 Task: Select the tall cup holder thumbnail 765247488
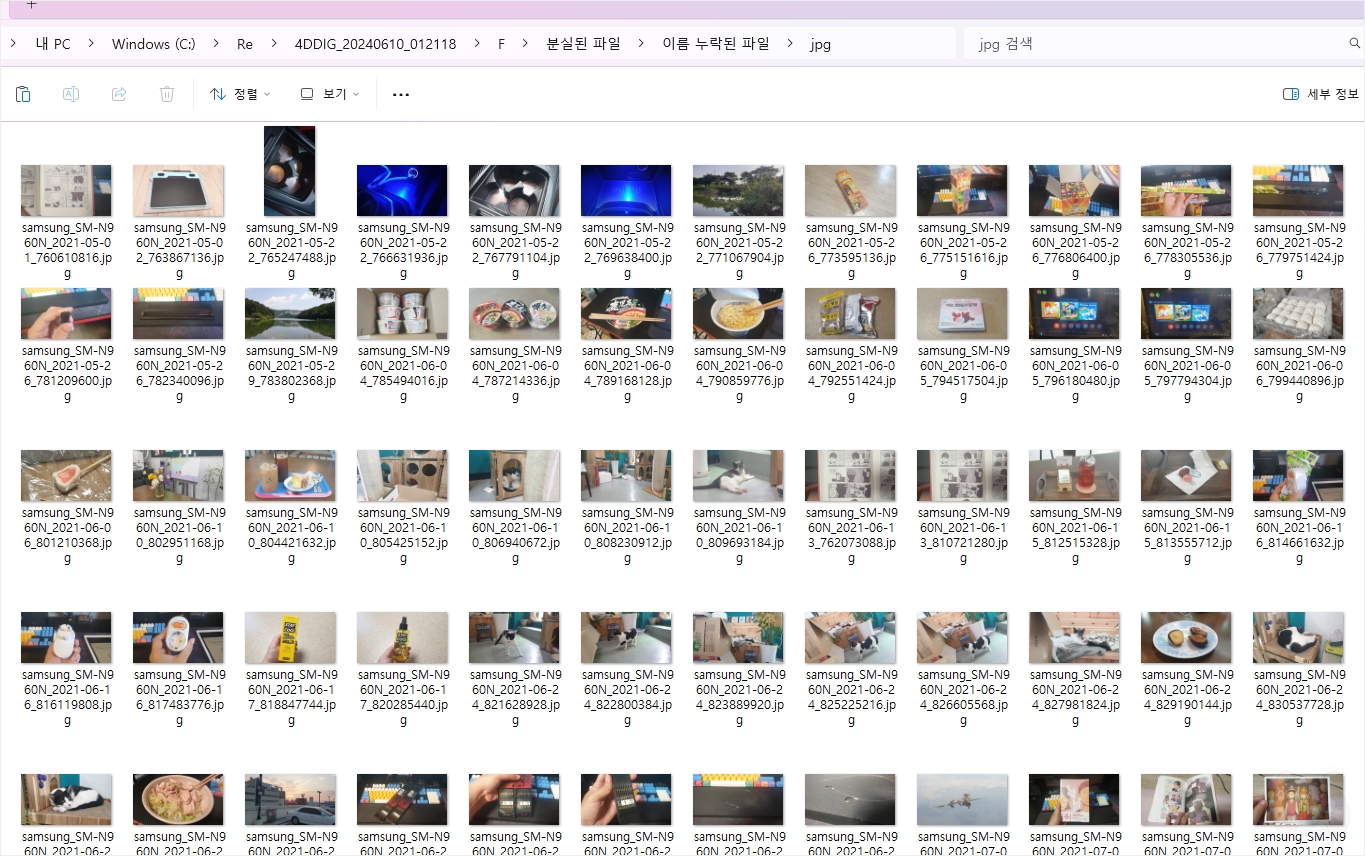coord(290,171)
